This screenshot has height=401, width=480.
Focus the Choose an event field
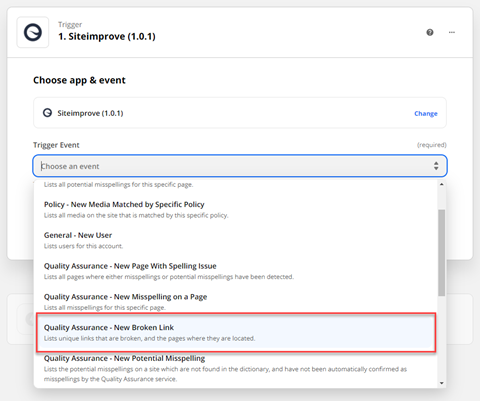(x=240, y=166)
